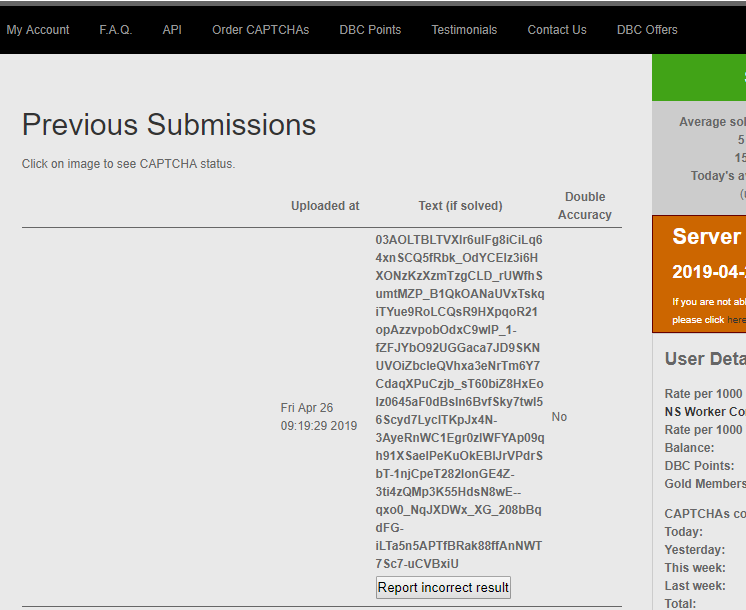Open the DBC Offers menu item

tap(647, 30)
